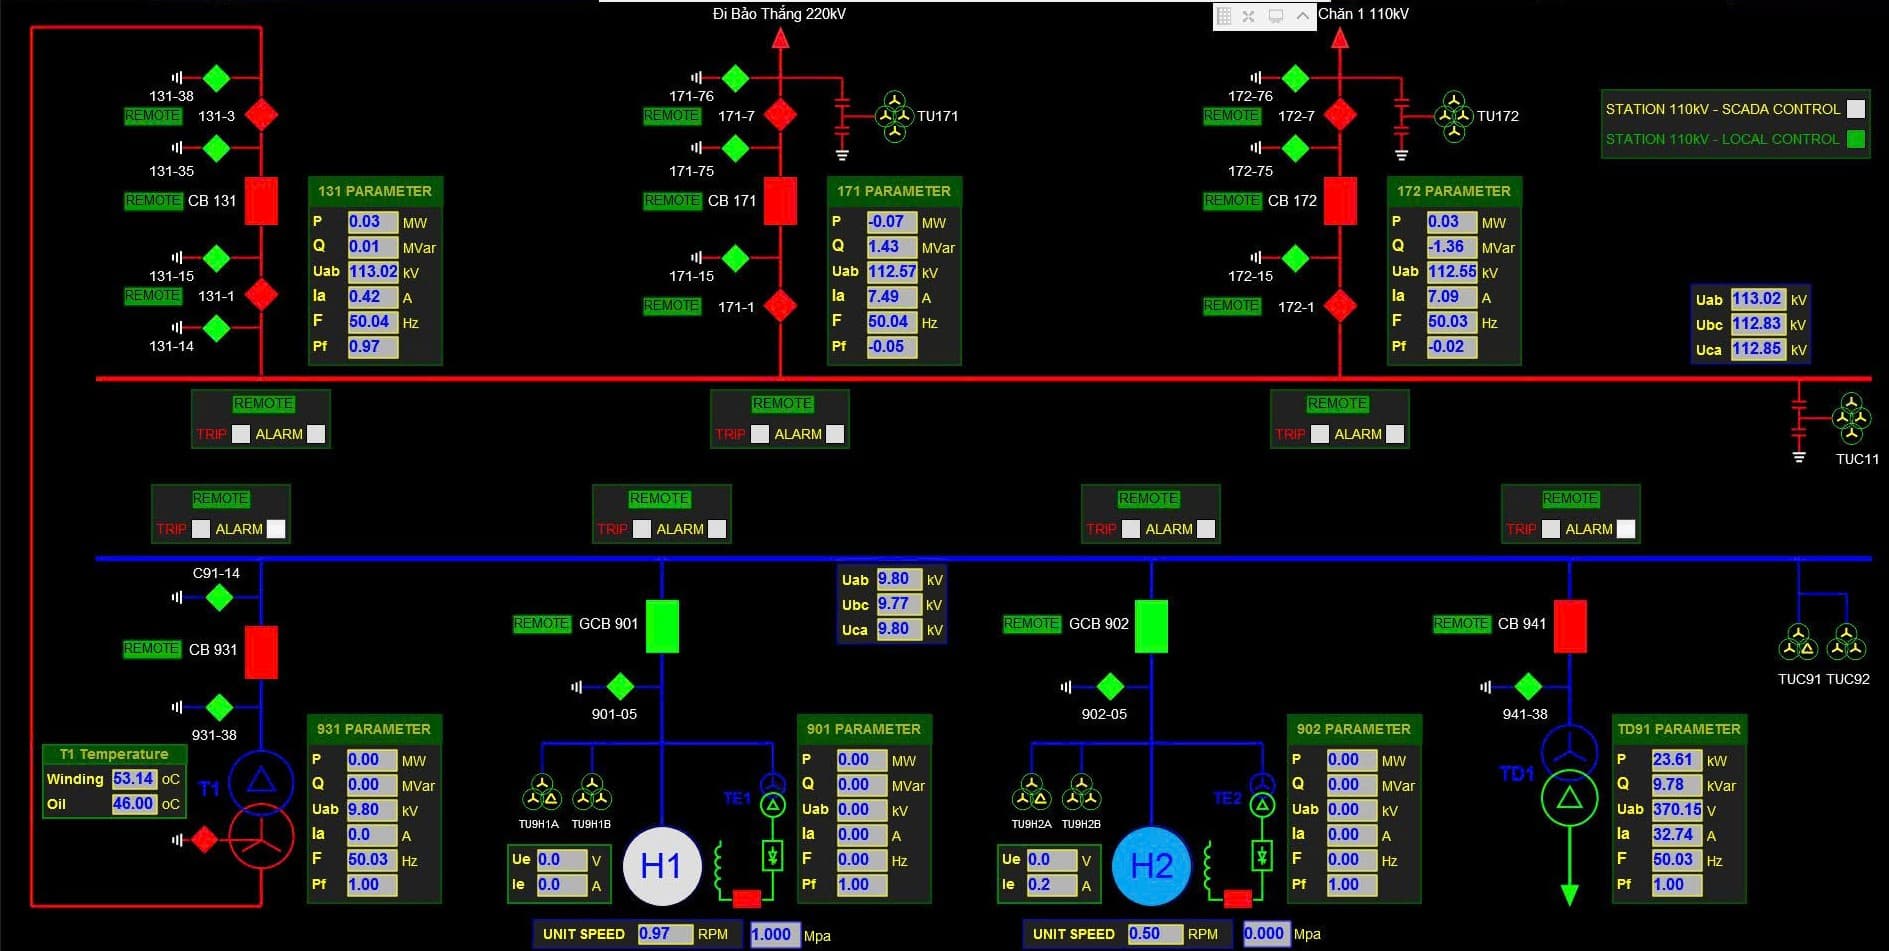Toggle TRIP box in panel above GCB 901
This screenshot has width=1889, height=951.
pos(642,529)
